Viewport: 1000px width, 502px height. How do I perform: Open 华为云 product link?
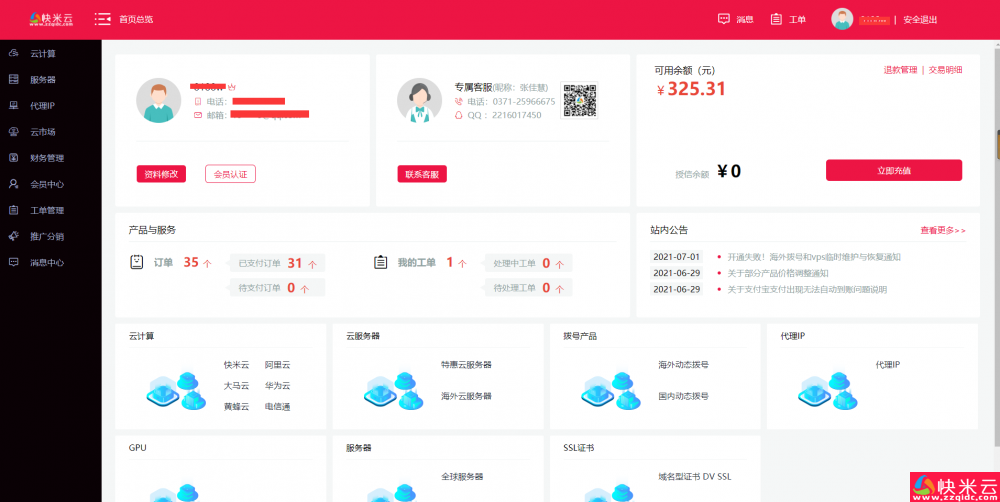[277, 386]
